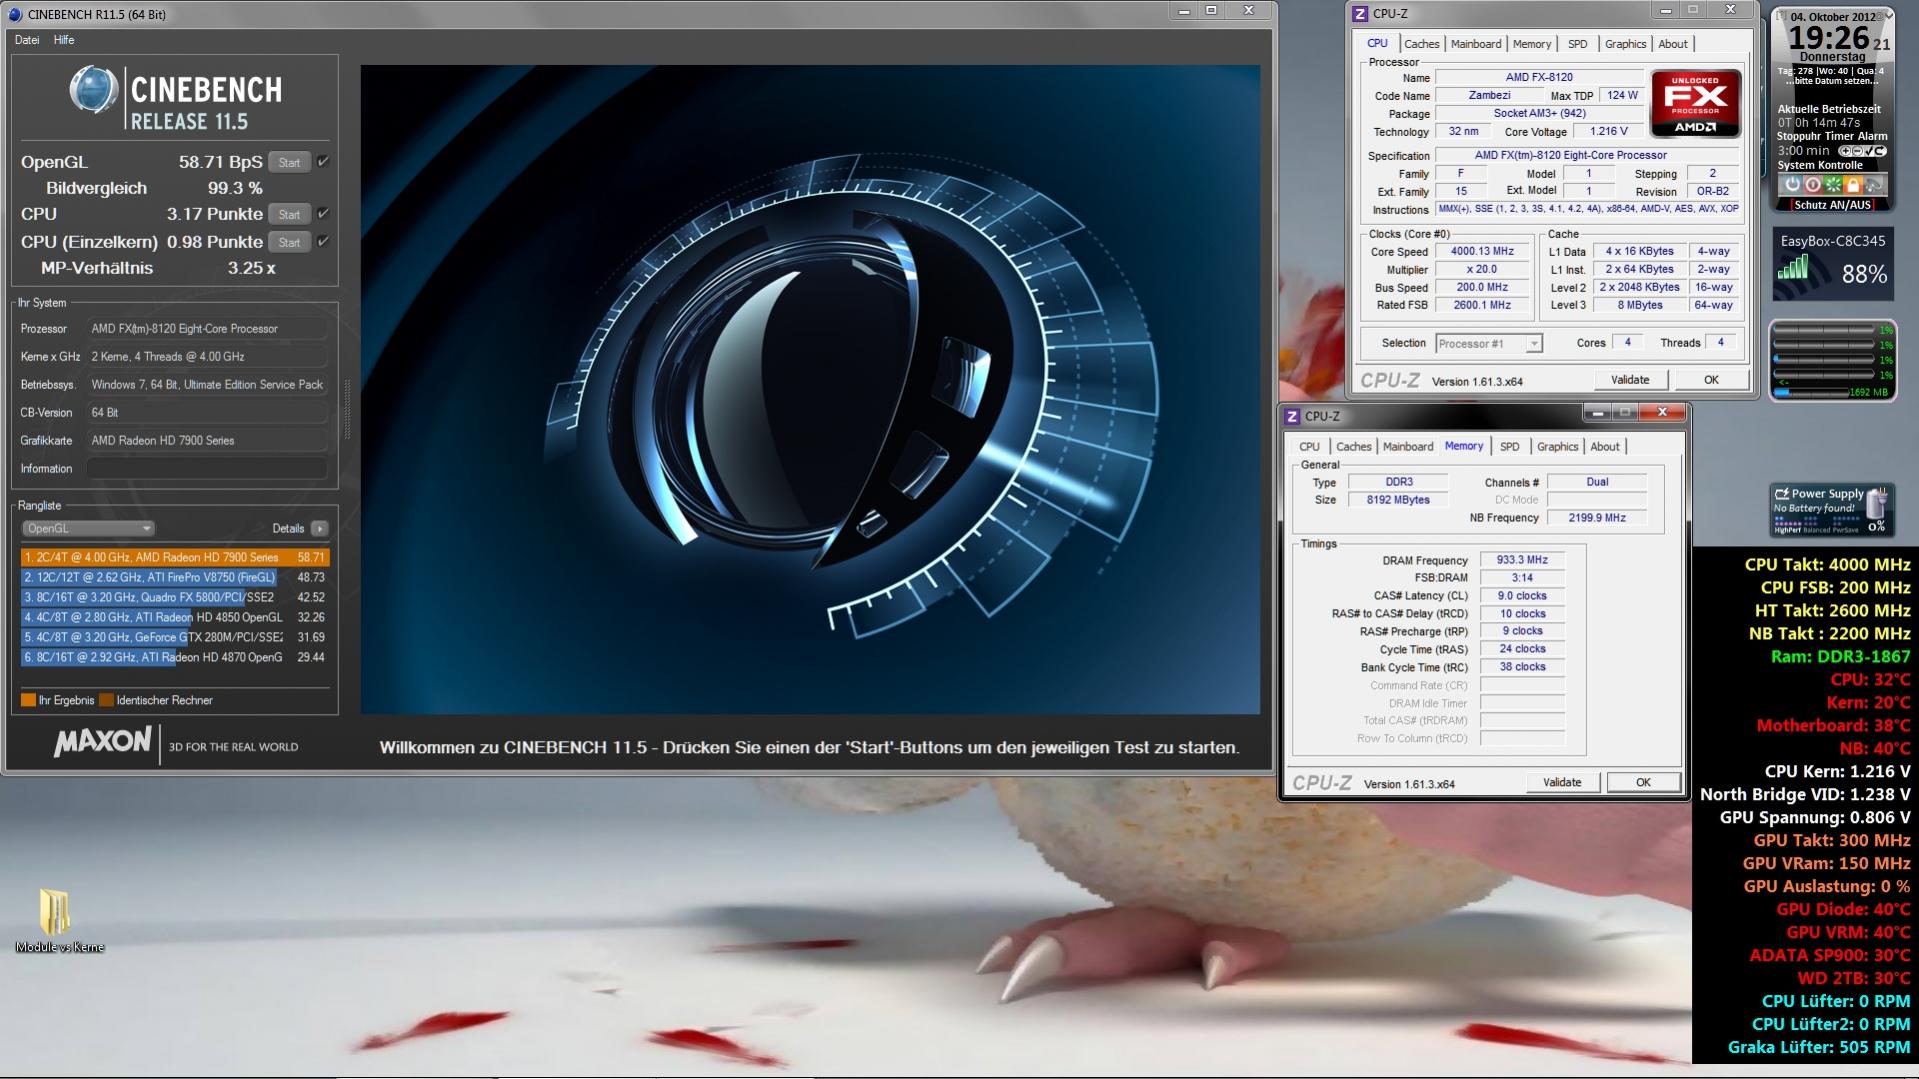
Task: Click the lower CPU-Z title bar Z icon
Action: point(1292,416)
